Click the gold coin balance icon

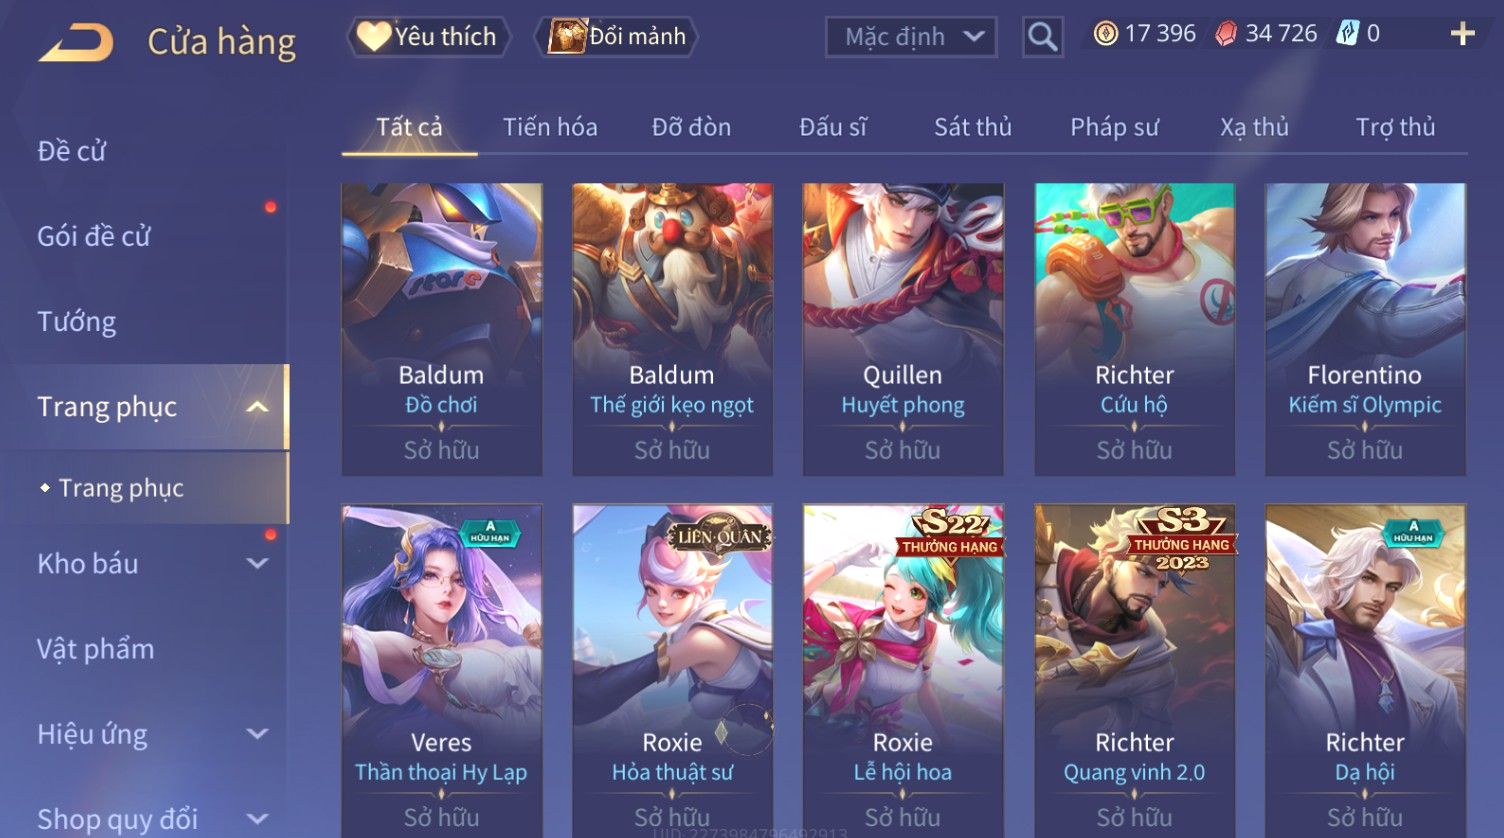click(x=1105, y=34)
